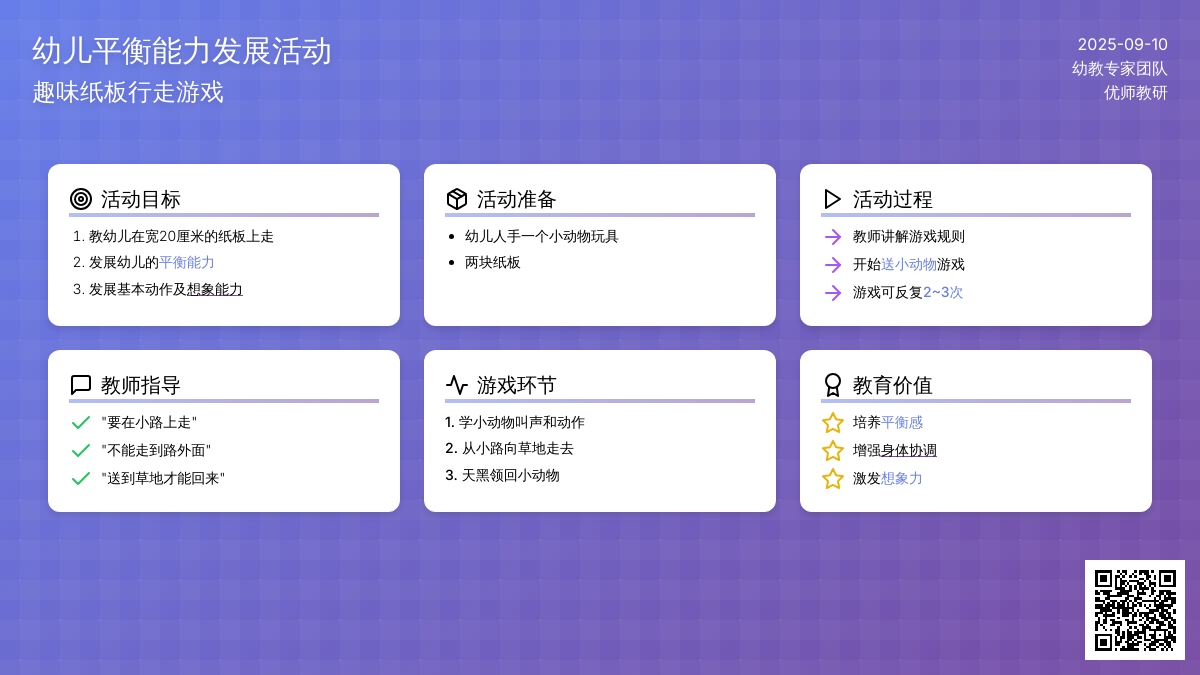Click the target icon beside 活动目标
Screen dimensions: 1200x675
pyautogui.click(x=81, y=199)
